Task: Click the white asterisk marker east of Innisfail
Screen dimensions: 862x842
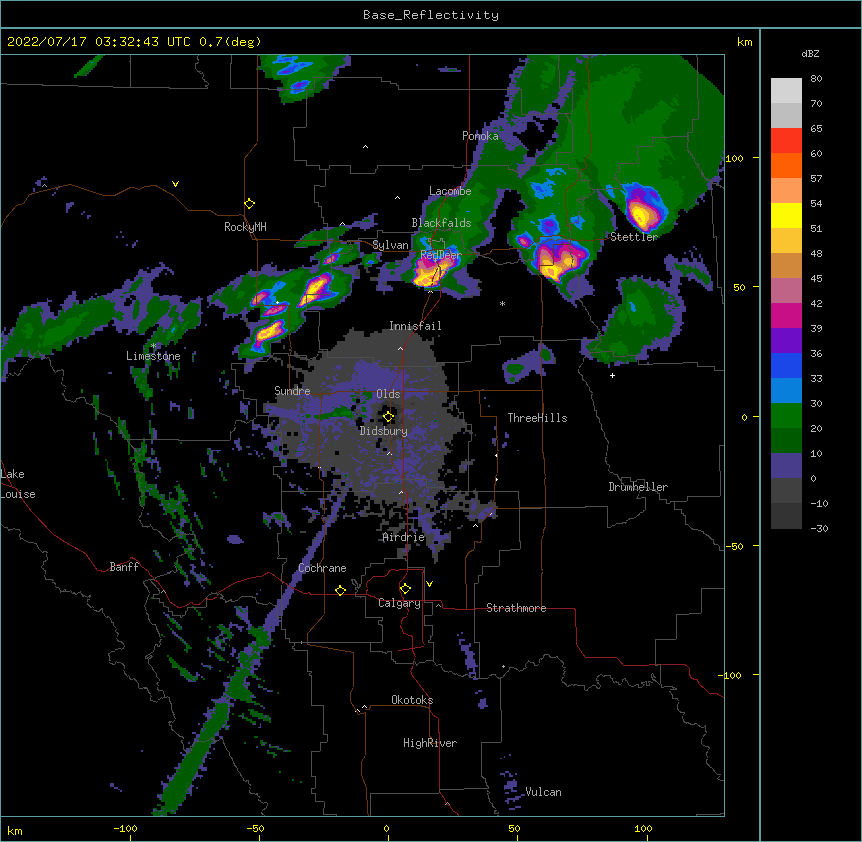Action: click(502, 303)
